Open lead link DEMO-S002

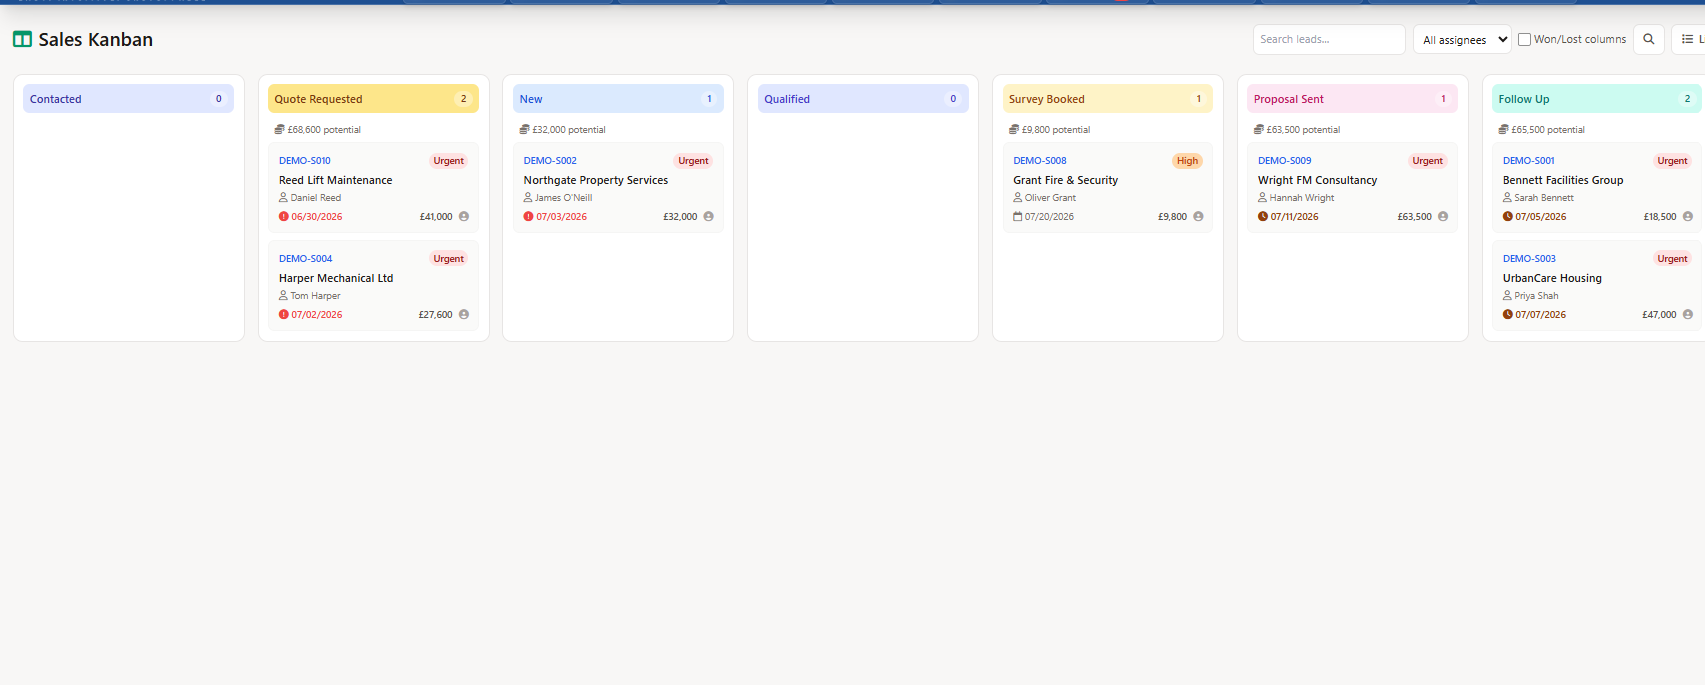point(550,160)
